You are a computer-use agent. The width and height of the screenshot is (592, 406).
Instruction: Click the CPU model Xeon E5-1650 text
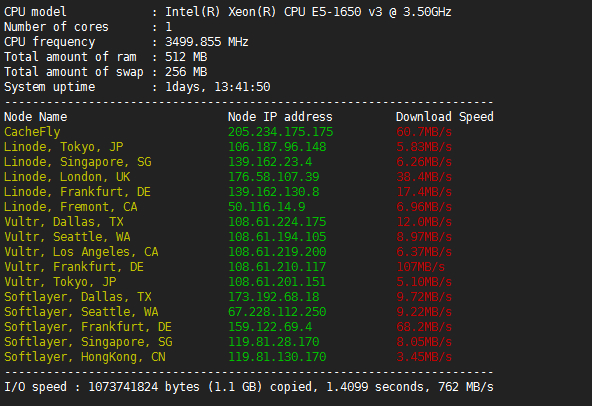click(308, 12)
